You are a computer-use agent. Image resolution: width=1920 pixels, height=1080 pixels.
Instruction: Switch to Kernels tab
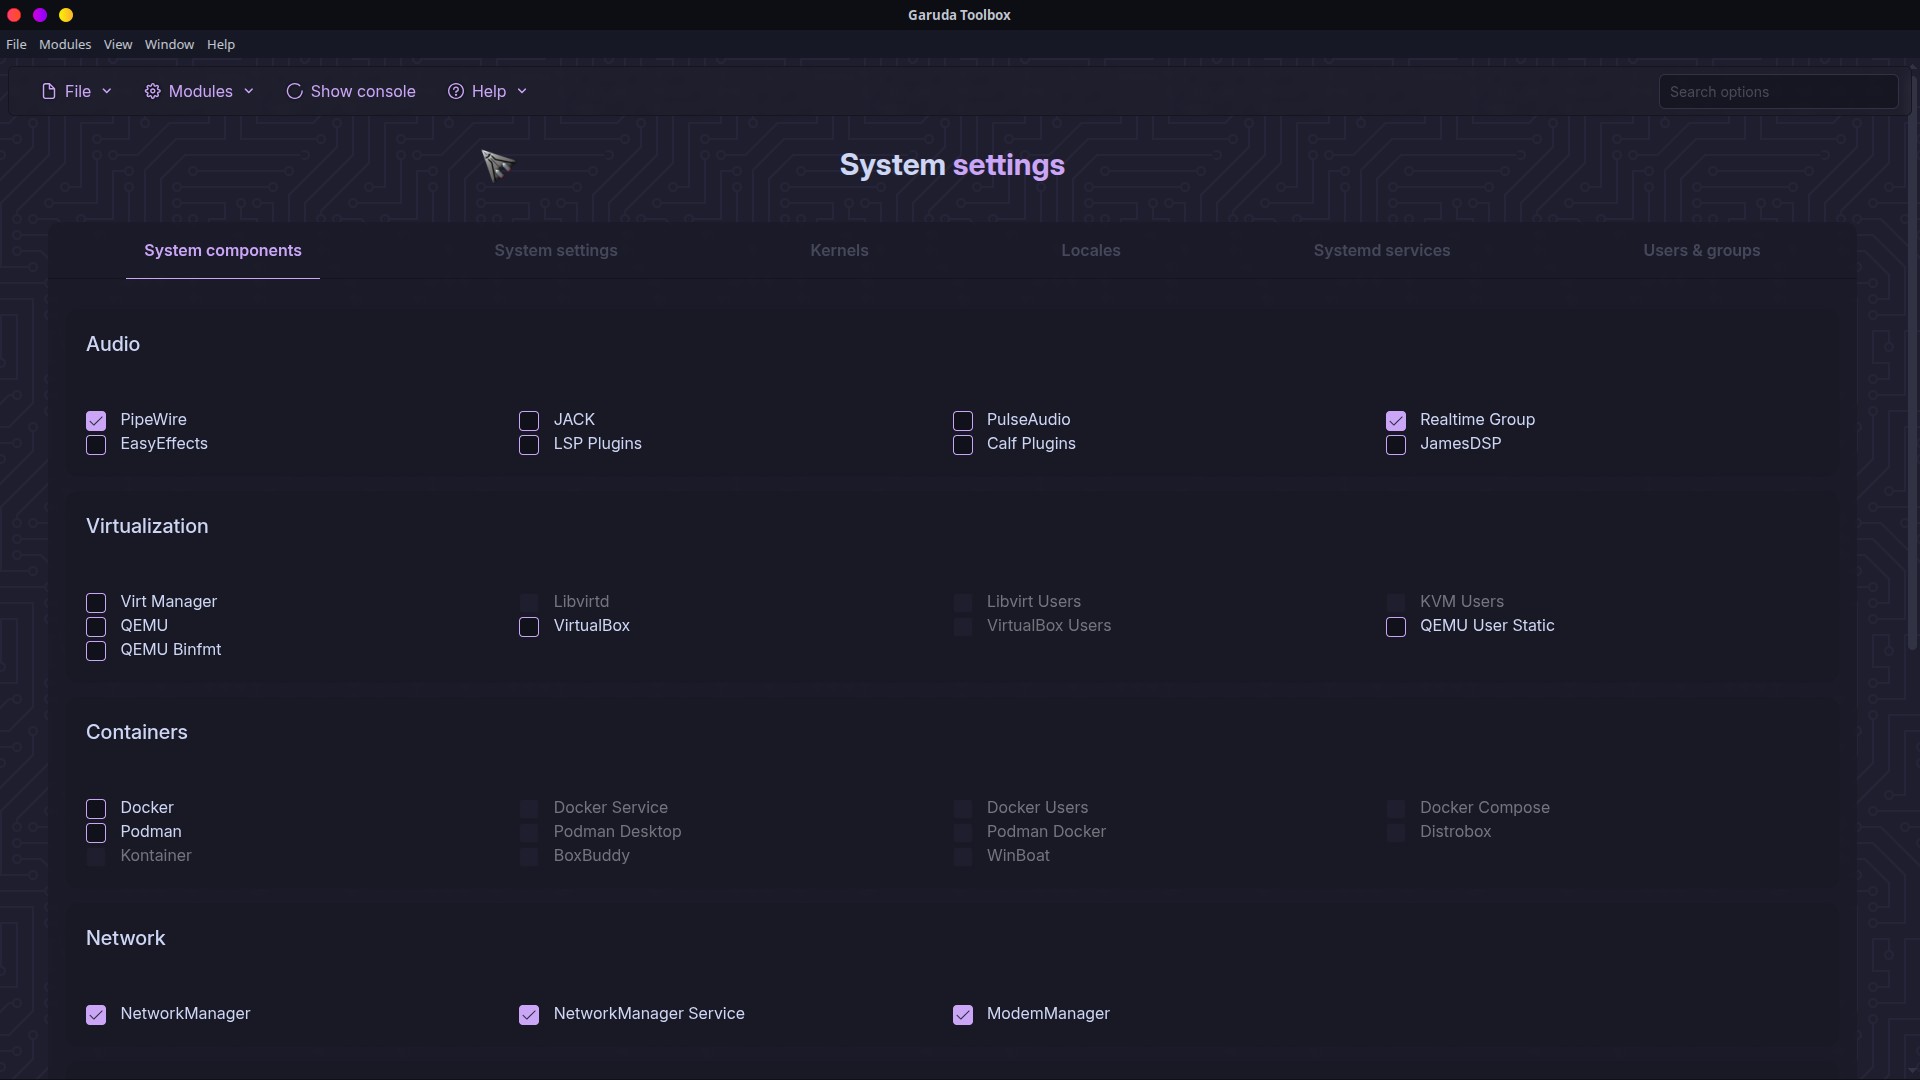(839, 250)
